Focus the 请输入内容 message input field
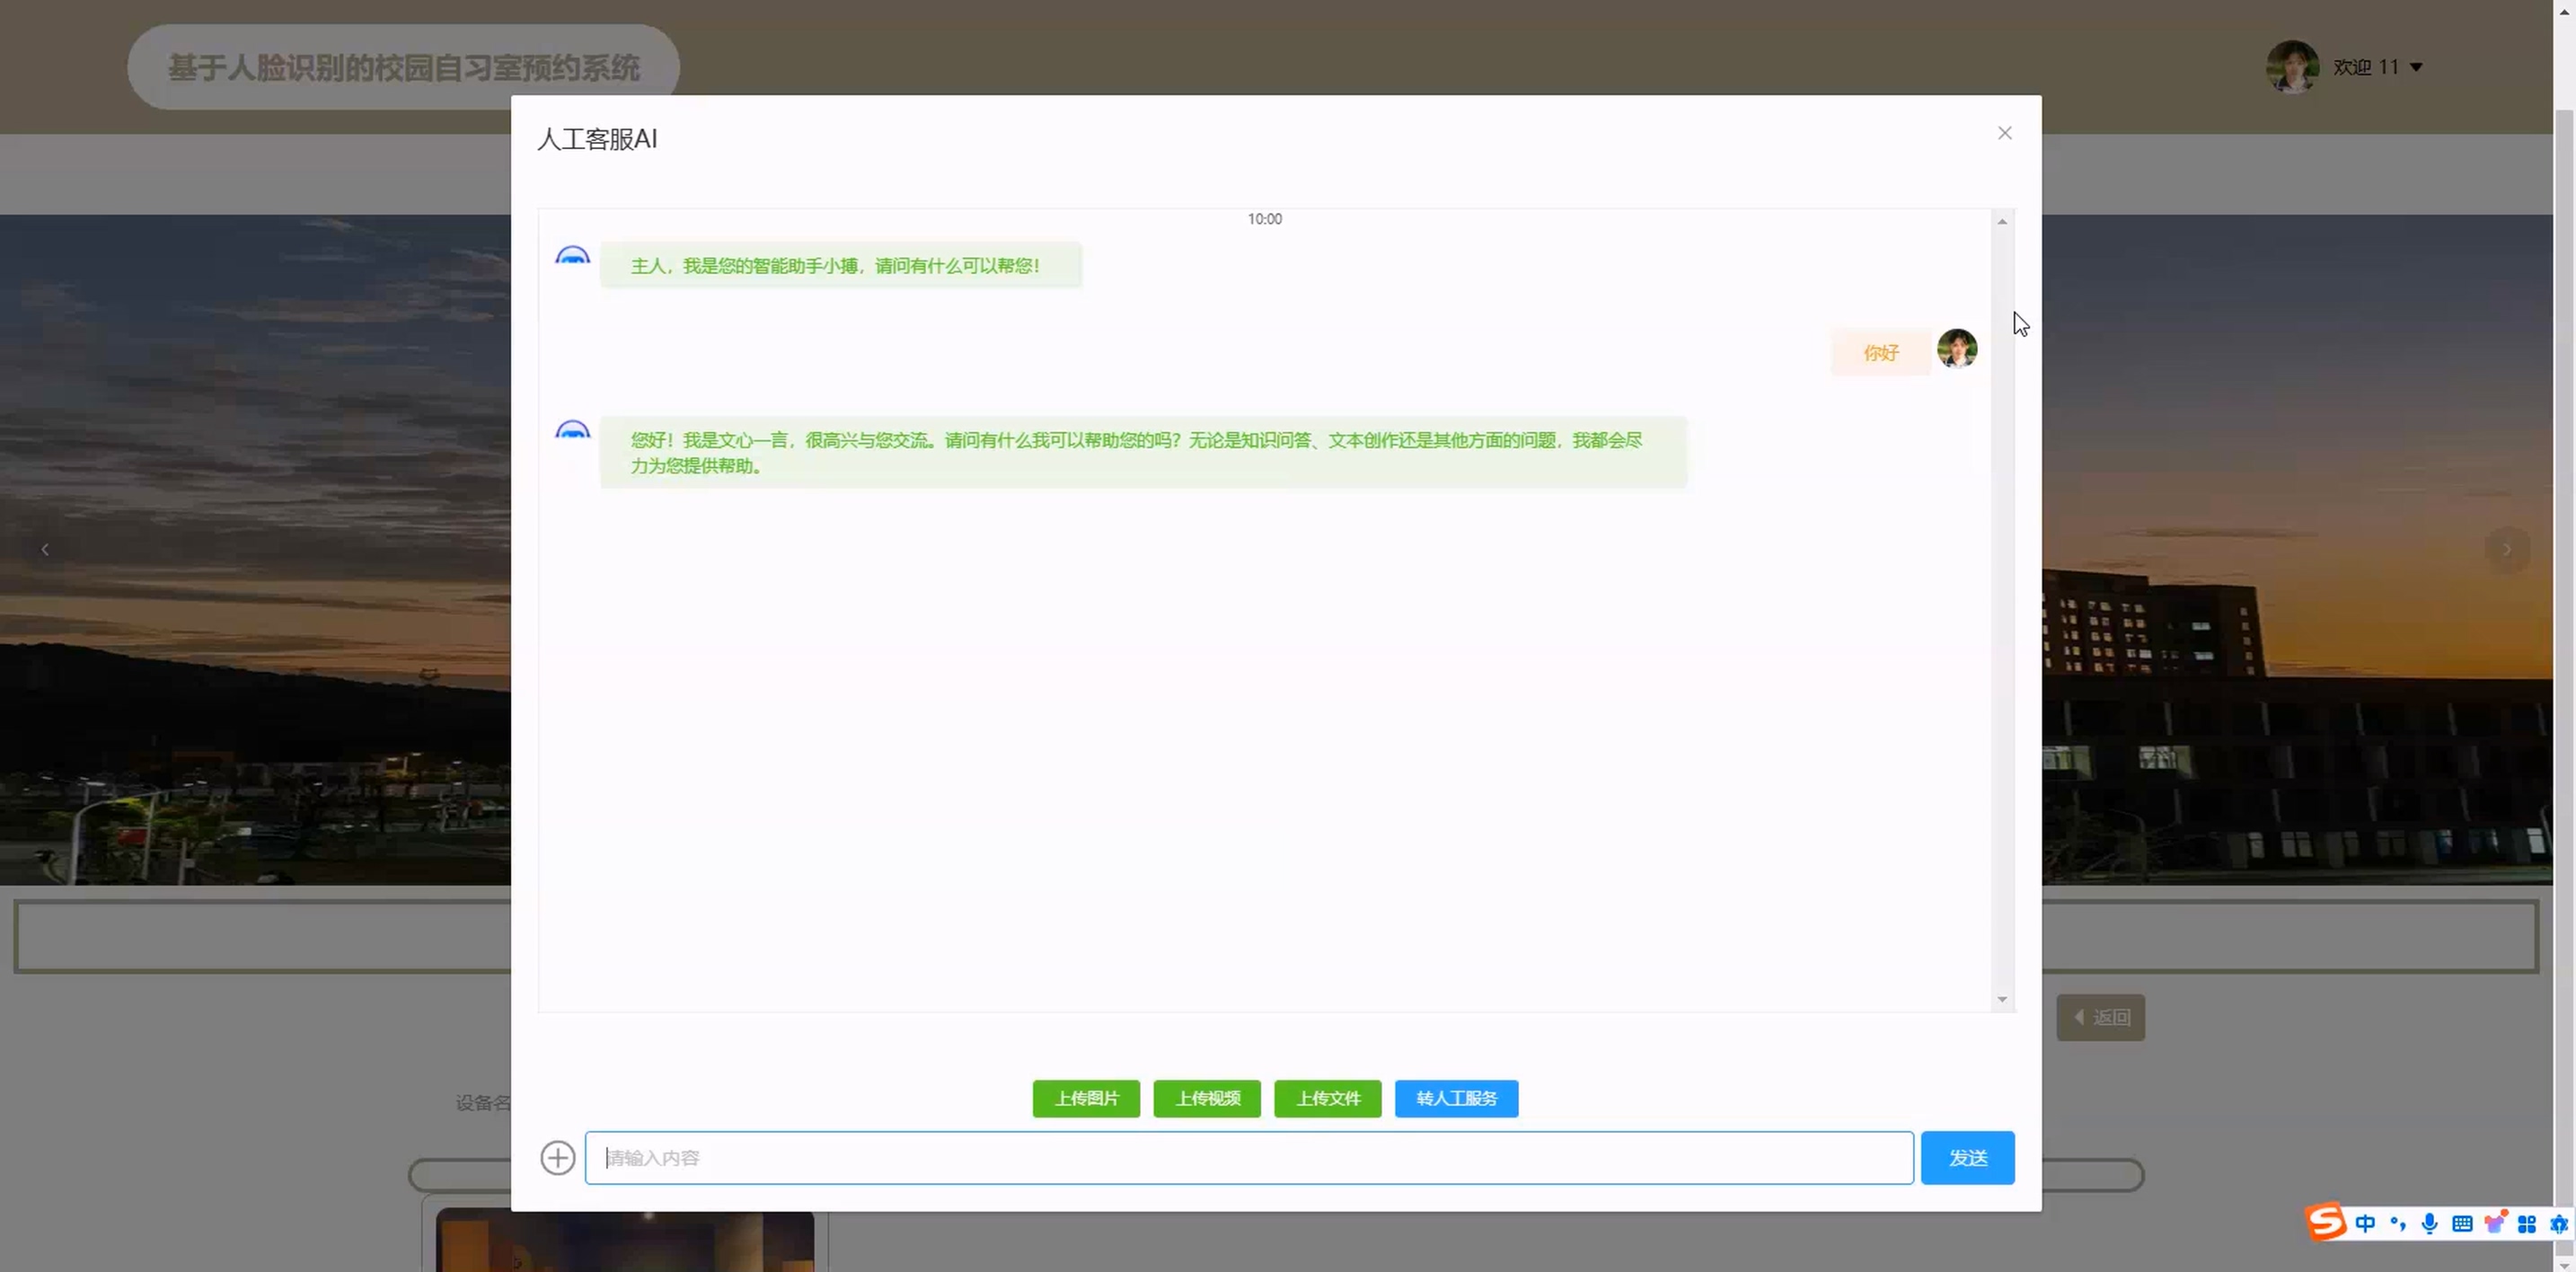 [1248, 1157]
